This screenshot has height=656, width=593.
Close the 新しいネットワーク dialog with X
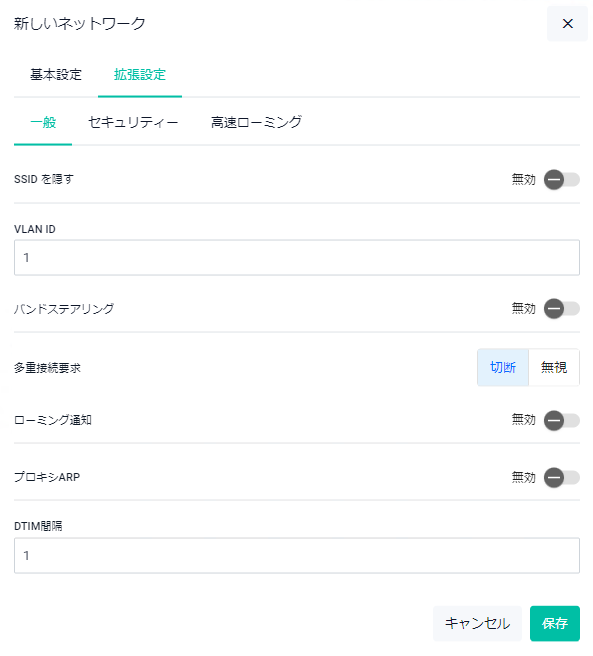[567, 24]
